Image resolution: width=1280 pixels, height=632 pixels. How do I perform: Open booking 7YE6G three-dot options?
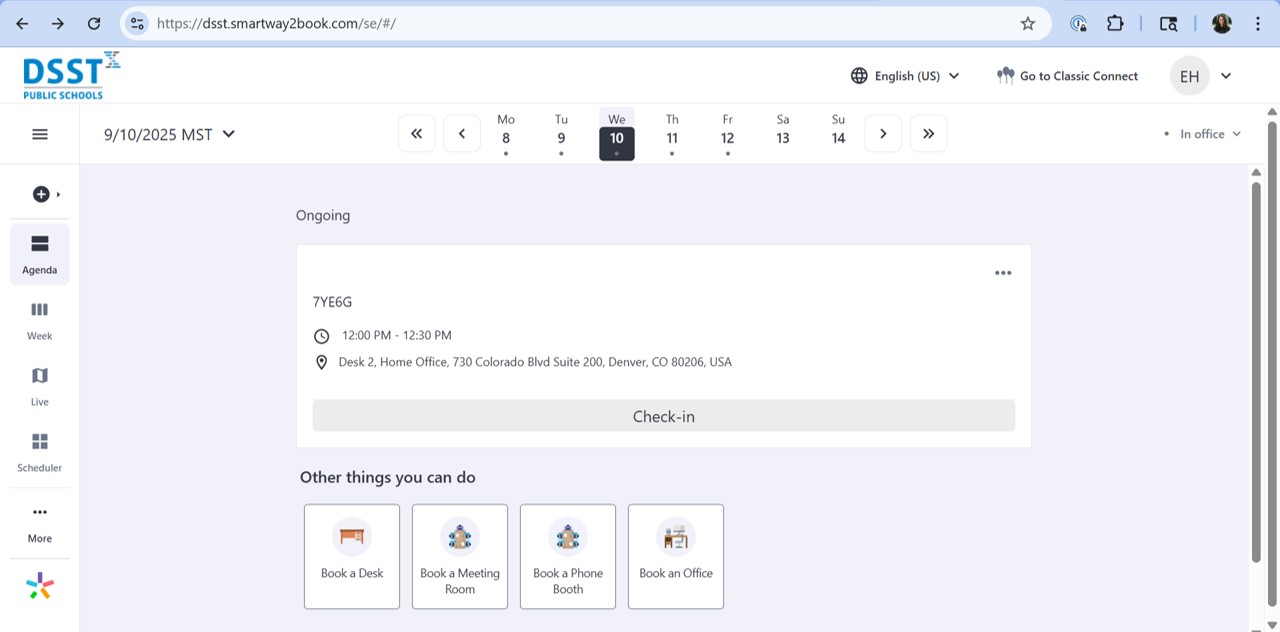(1003, 273)
